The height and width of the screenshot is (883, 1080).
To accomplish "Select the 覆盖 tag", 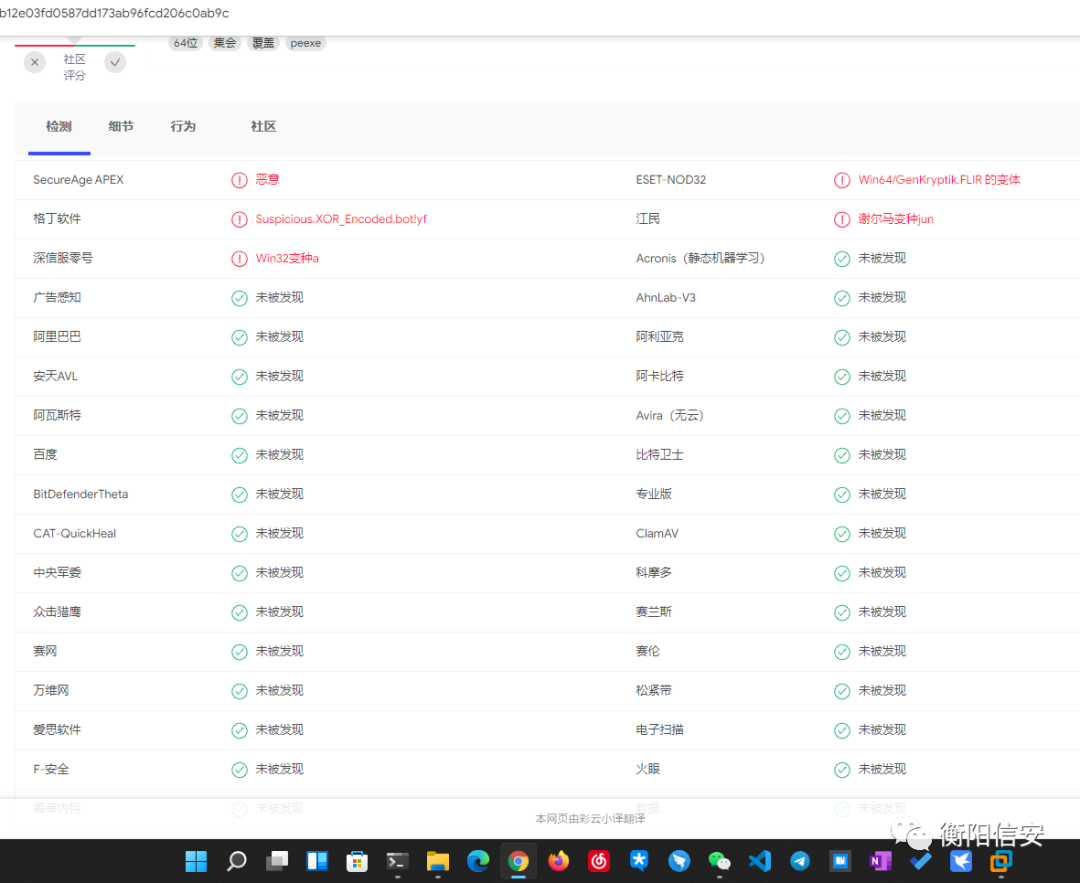I will pos(263,43).
